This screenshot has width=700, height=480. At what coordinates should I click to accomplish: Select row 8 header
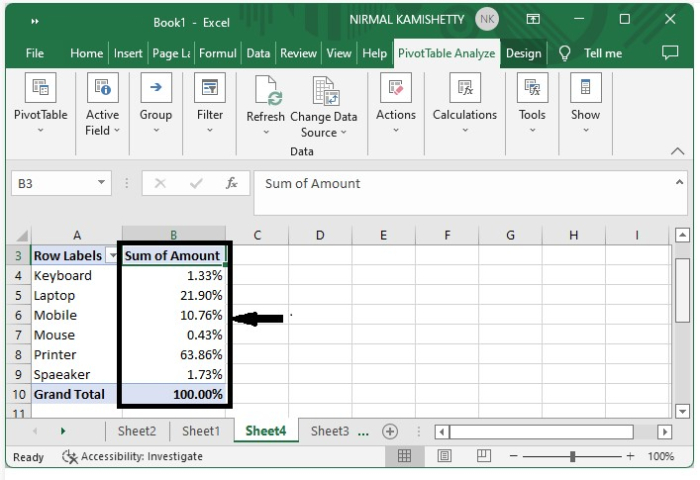[18, 355]
